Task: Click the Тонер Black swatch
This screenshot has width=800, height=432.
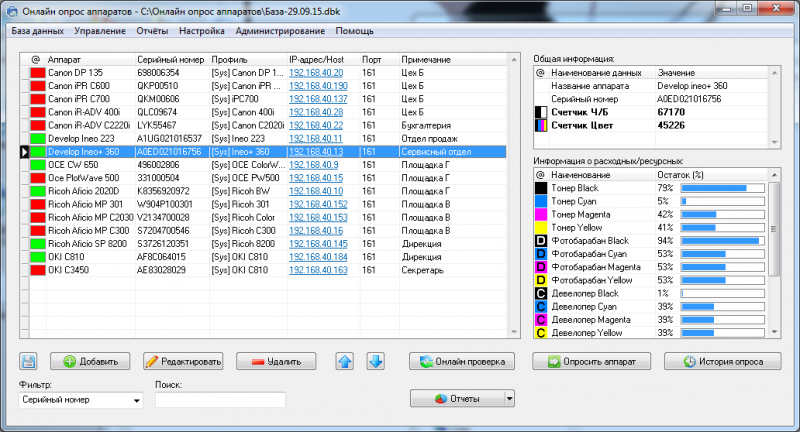Action: pyautogui.click(x=541, y=188)
